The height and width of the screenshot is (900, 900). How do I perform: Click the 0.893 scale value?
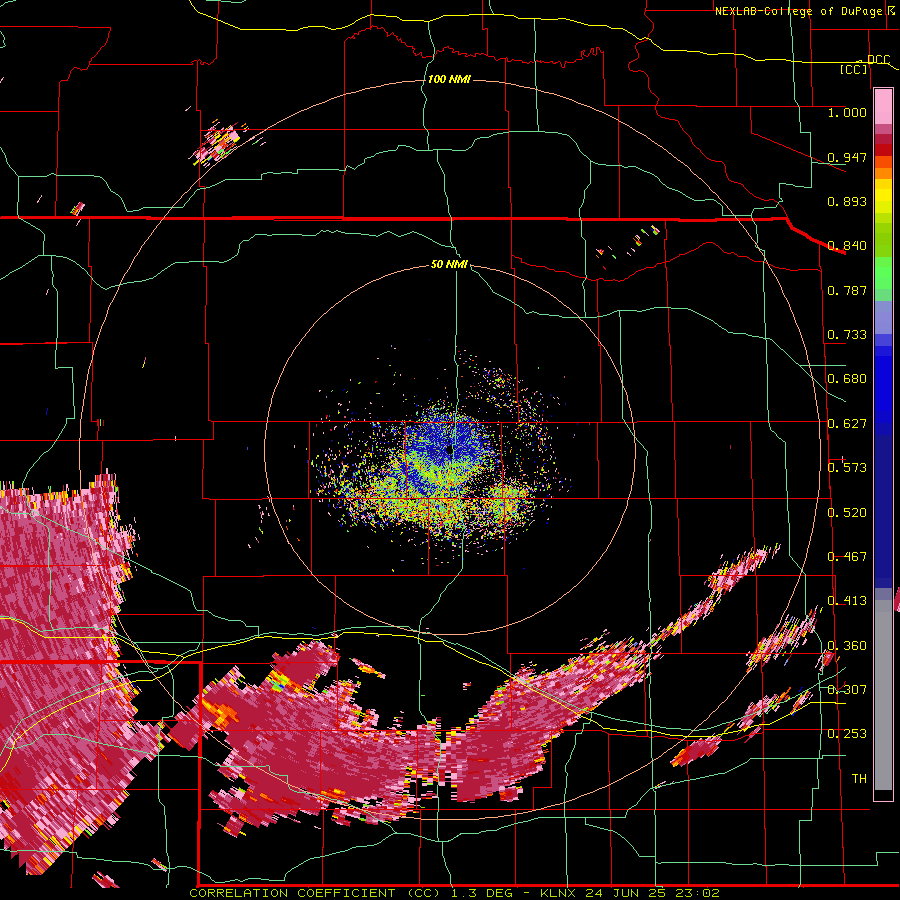(847, 201)
